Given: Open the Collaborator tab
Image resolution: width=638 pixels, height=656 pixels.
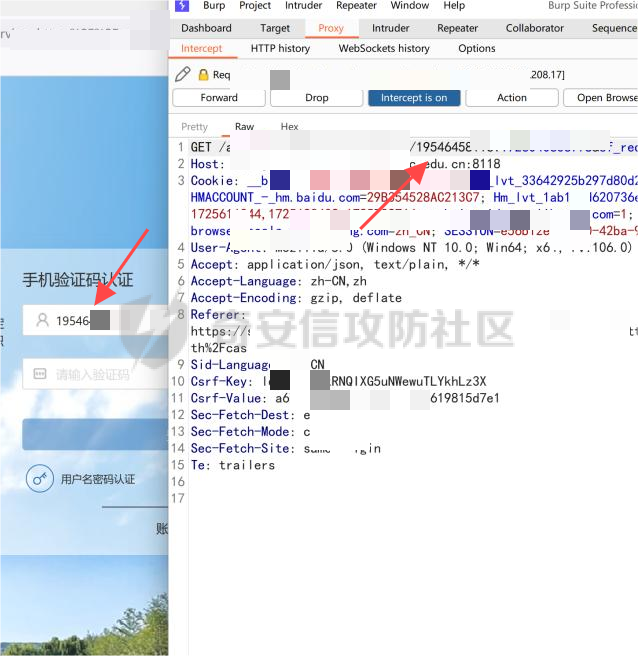Looking at the screenshot, I should pos(535,28).
